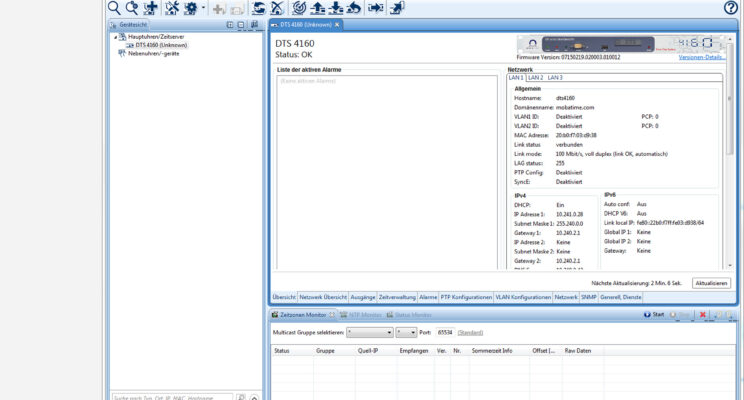Viewport: 744px width, 400px height.
Task: Click the search icon beside device search field
Action: pos(241,397)
